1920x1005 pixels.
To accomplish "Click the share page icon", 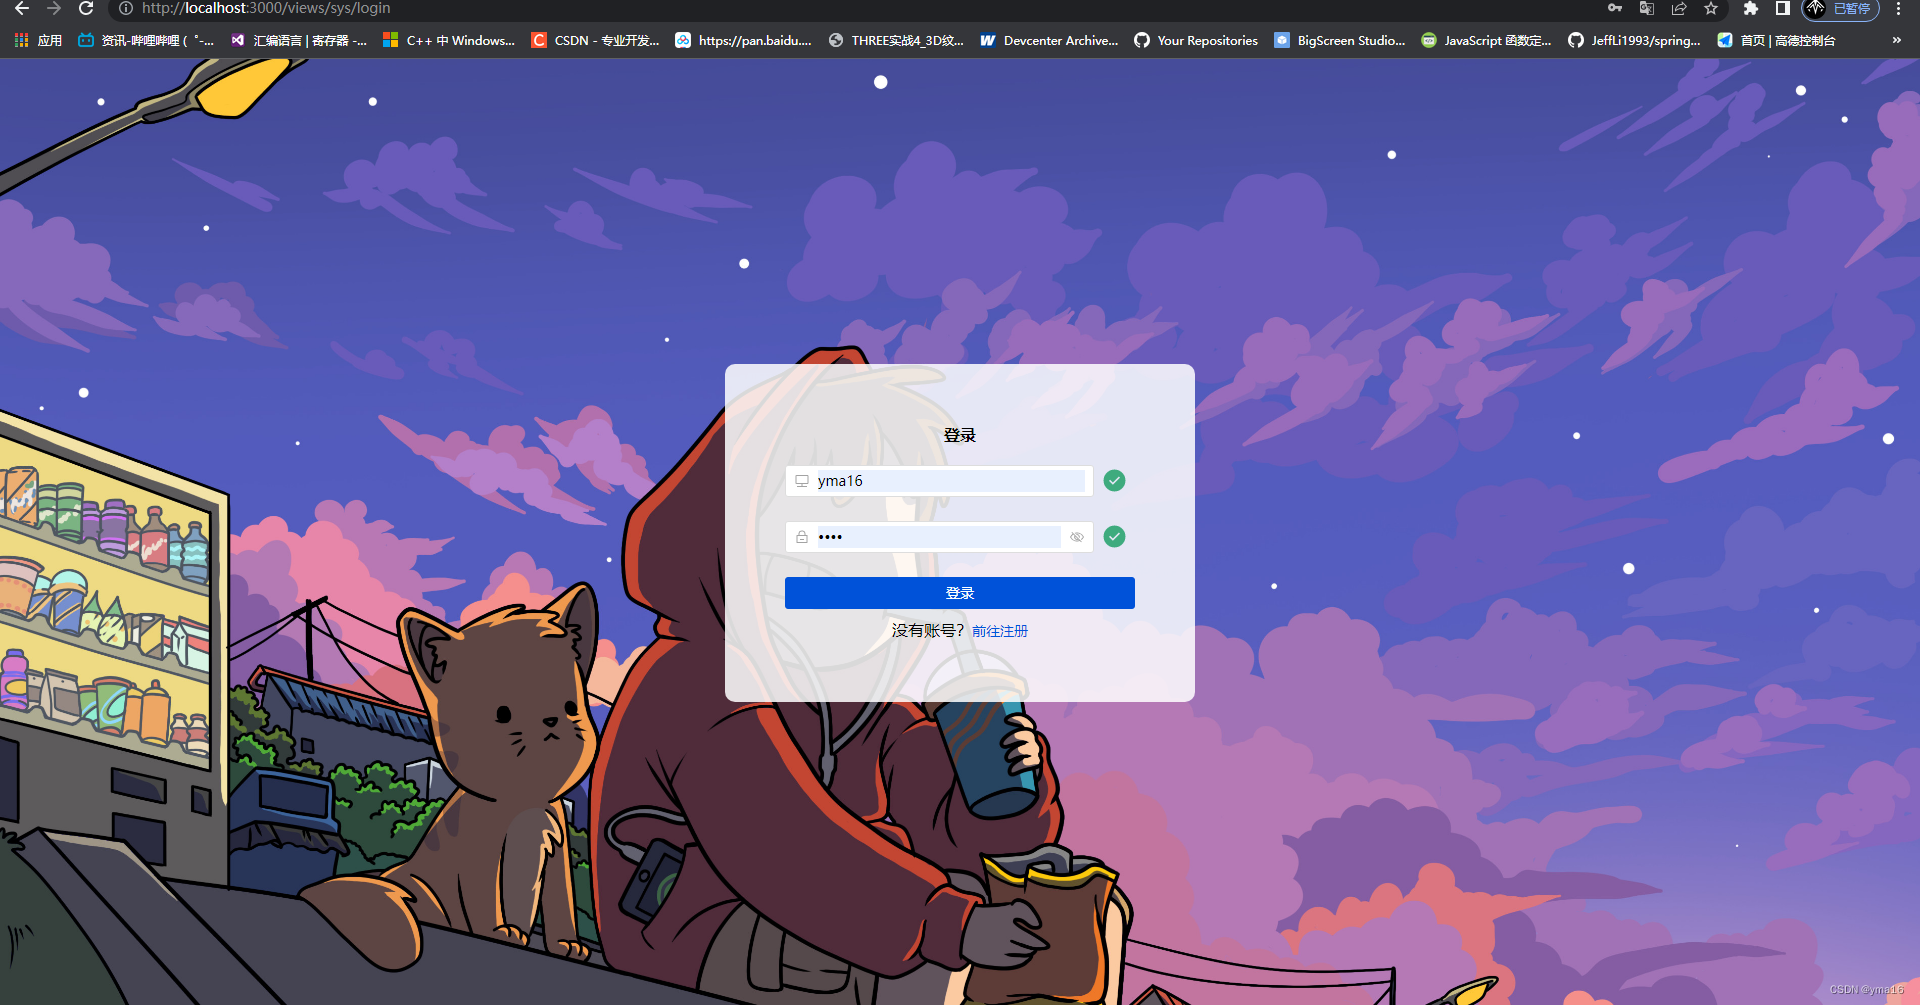I will [1679, 8].
